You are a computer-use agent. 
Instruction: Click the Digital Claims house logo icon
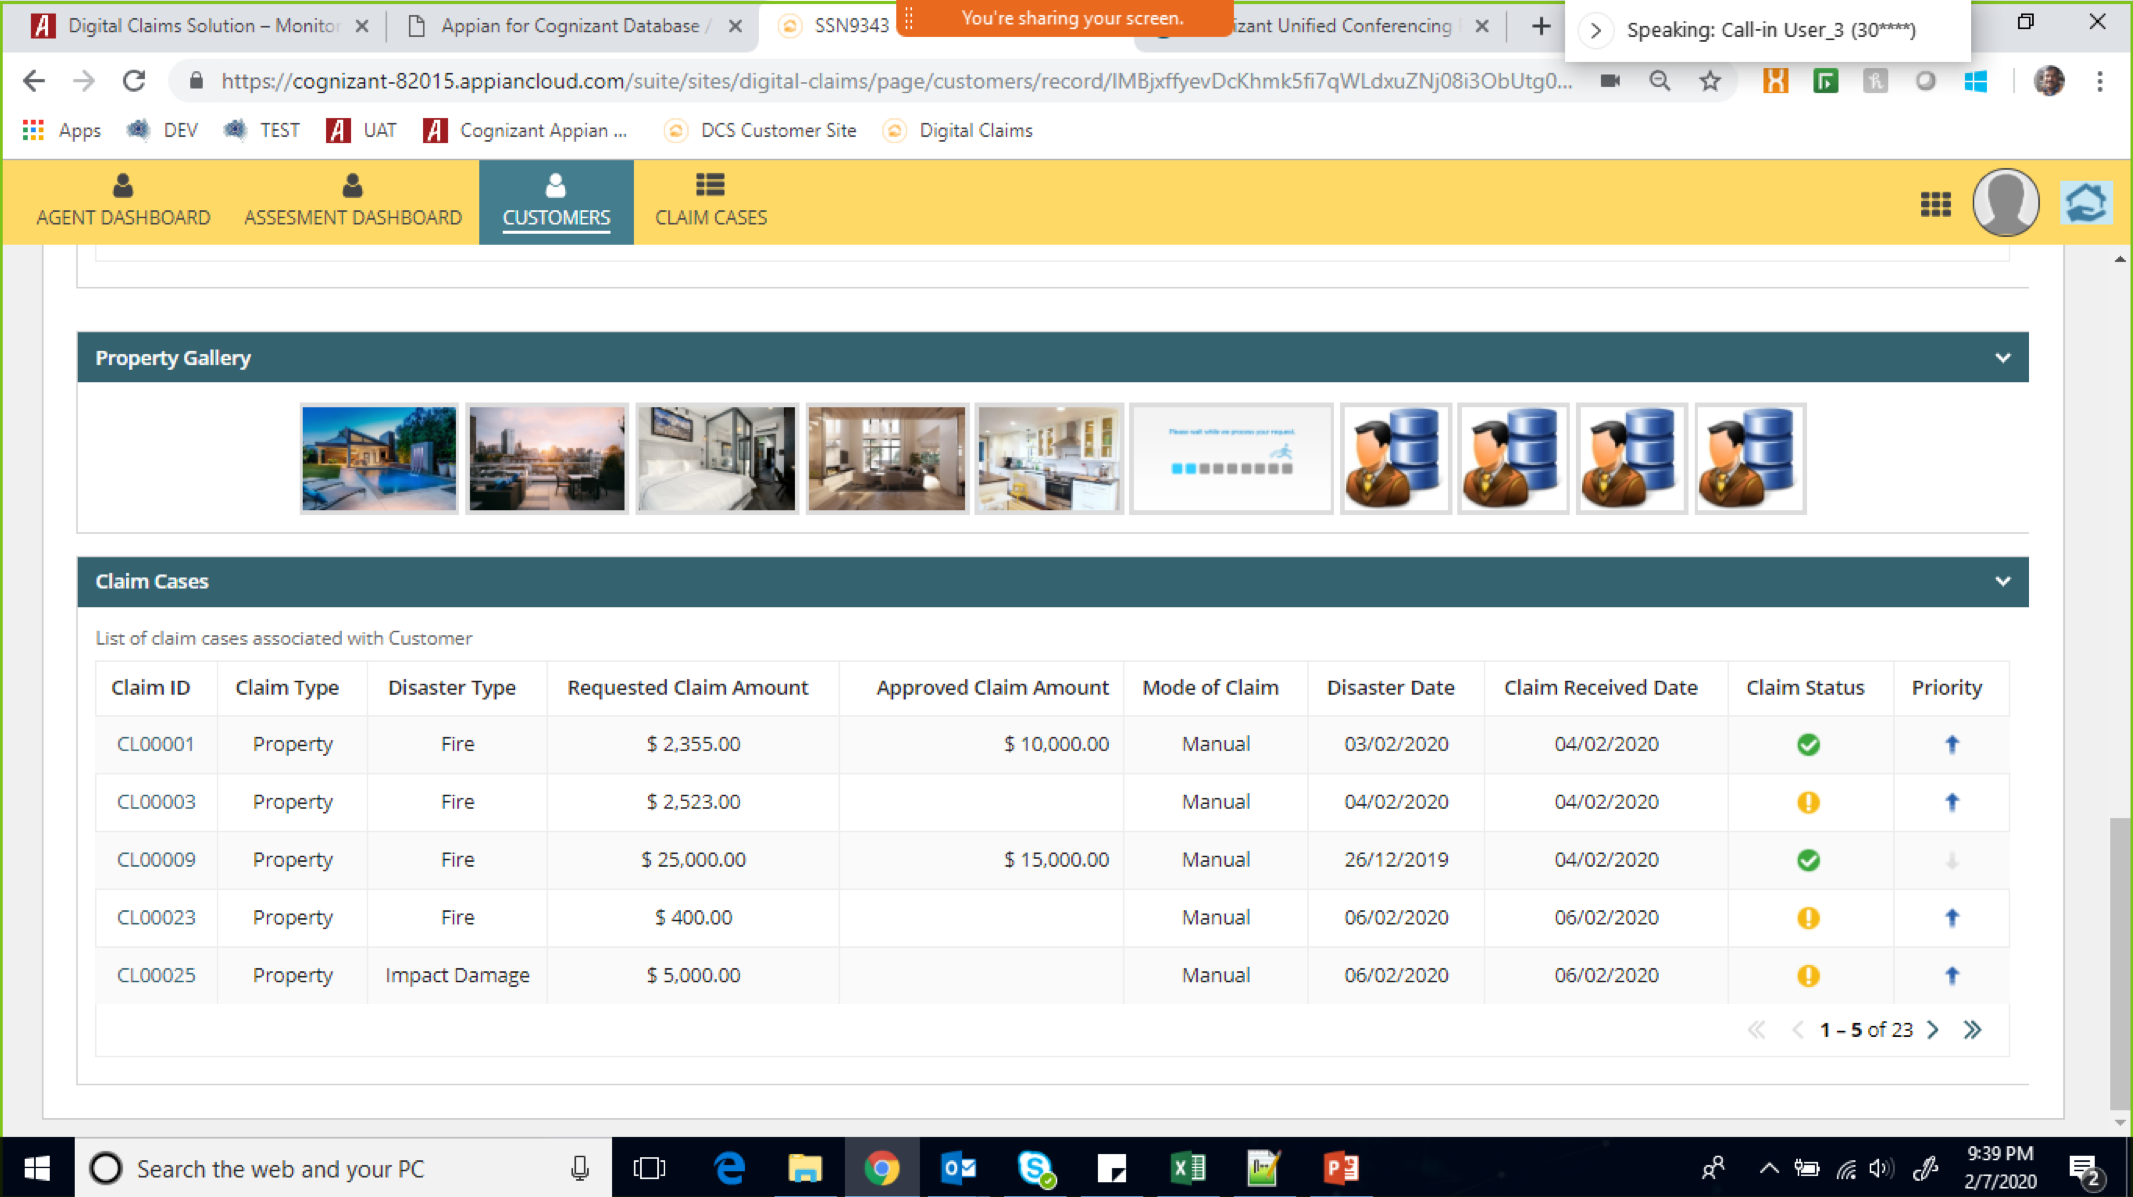(2086, 203)
